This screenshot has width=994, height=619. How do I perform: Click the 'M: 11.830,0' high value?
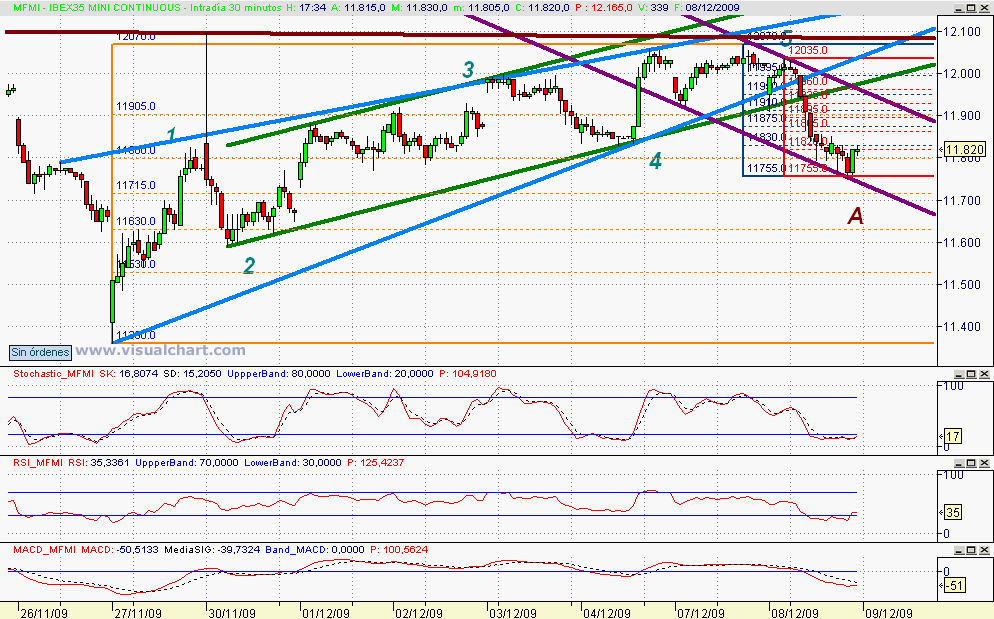tap(420, 8)
